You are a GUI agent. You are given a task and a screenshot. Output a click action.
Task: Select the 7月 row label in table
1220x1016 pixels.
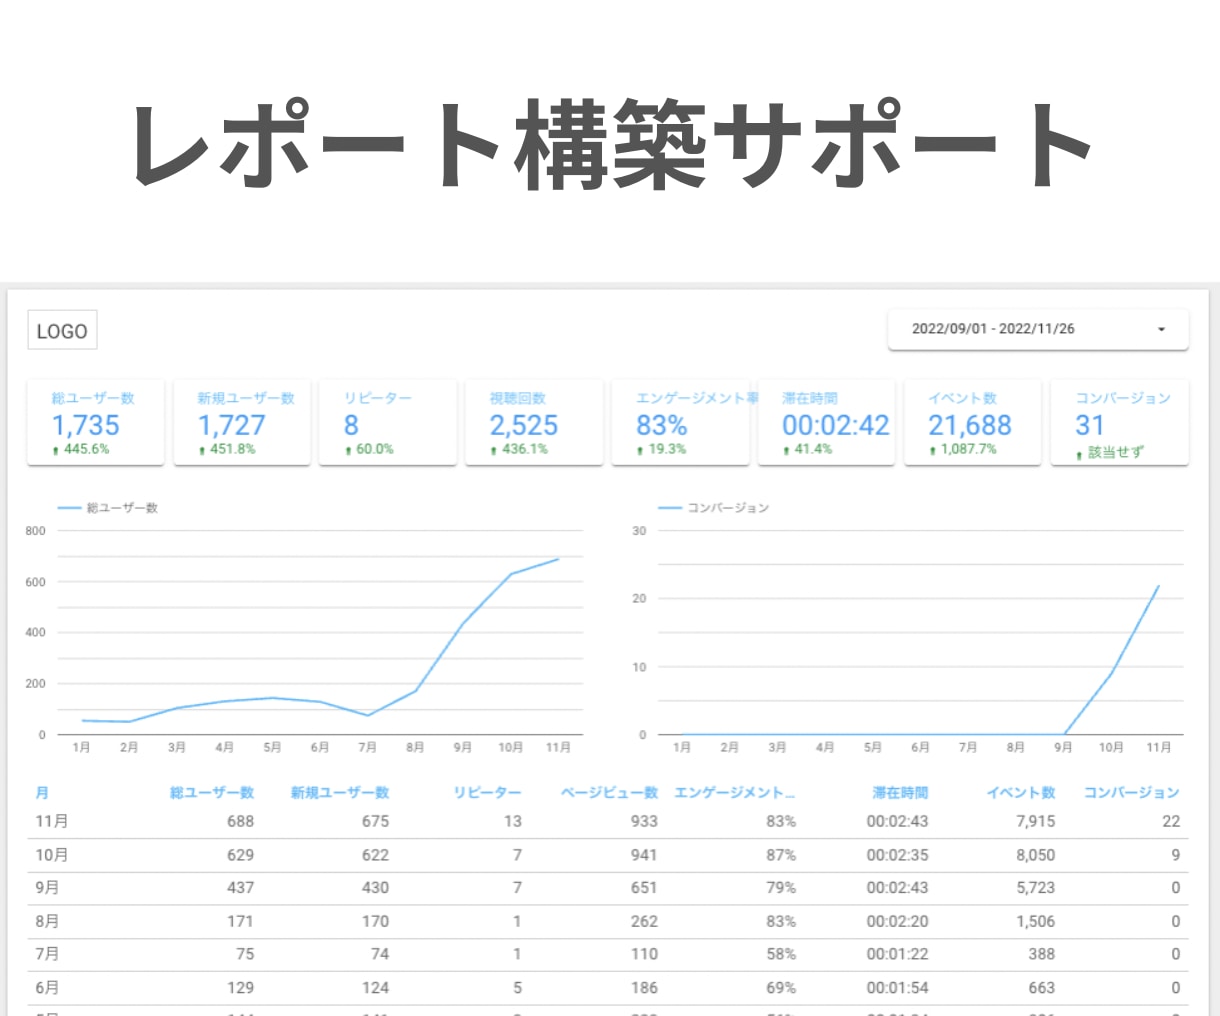47,954
